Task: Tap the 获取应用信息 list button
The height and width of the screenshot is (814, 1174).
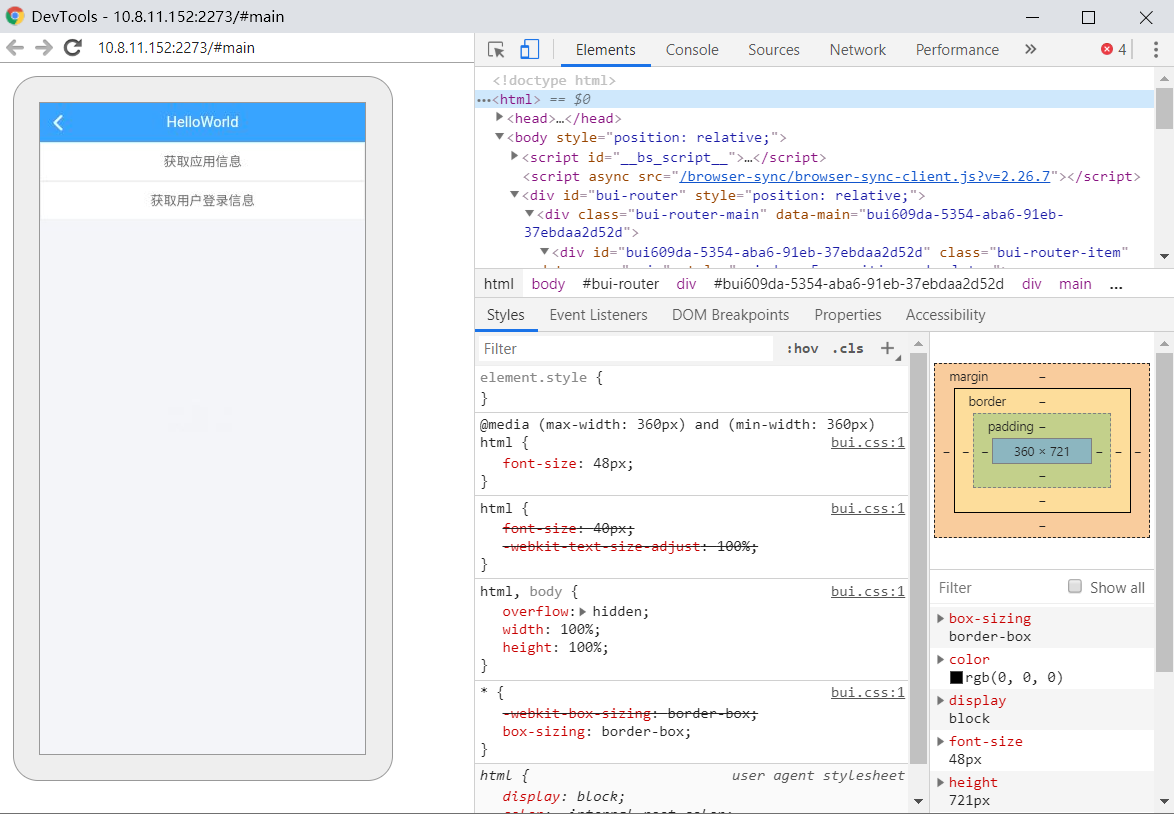Action: 202,161
